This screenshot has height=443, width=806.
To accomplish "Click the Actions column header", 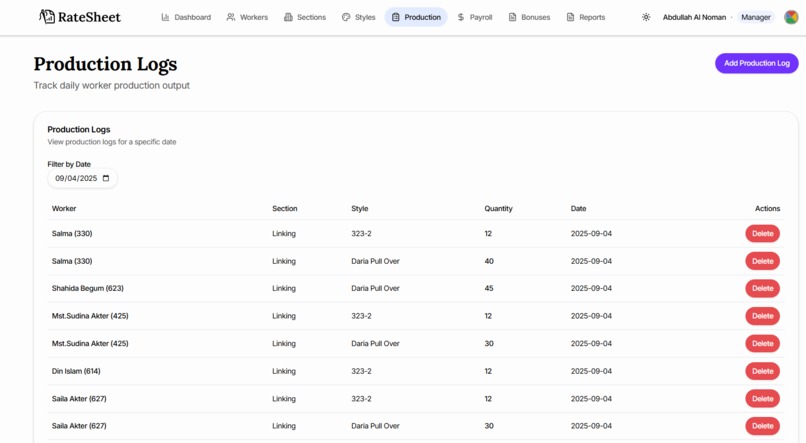I will pos(767,209).
